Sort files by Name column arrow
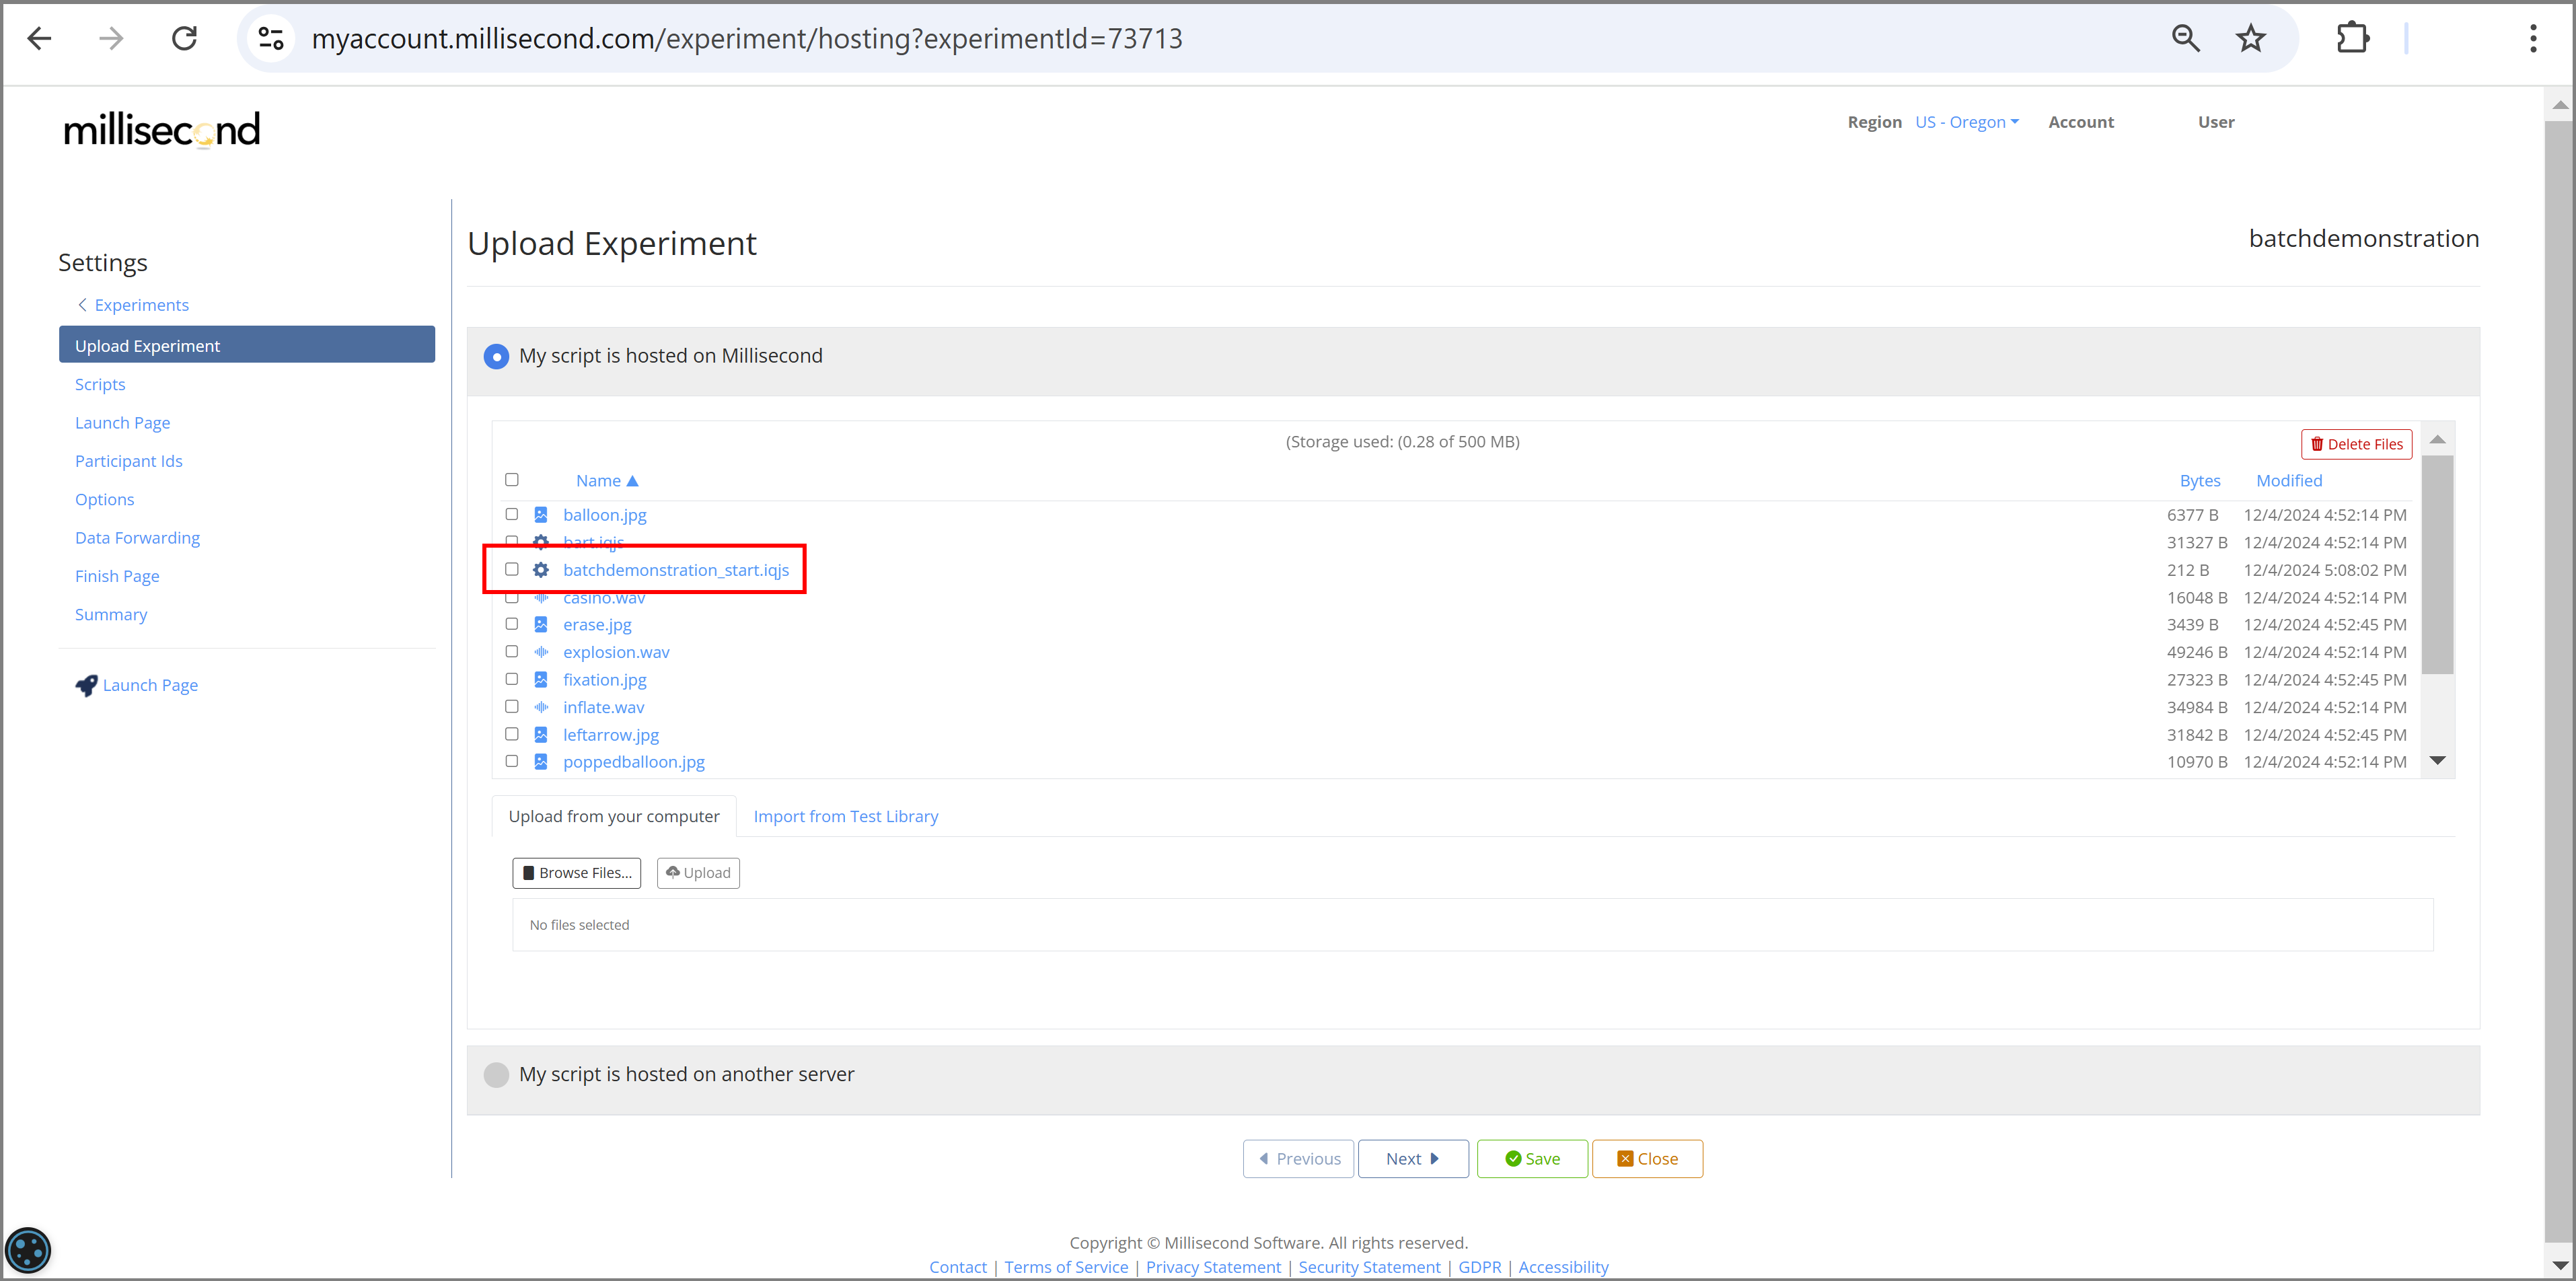 click(x=632, y=481)
